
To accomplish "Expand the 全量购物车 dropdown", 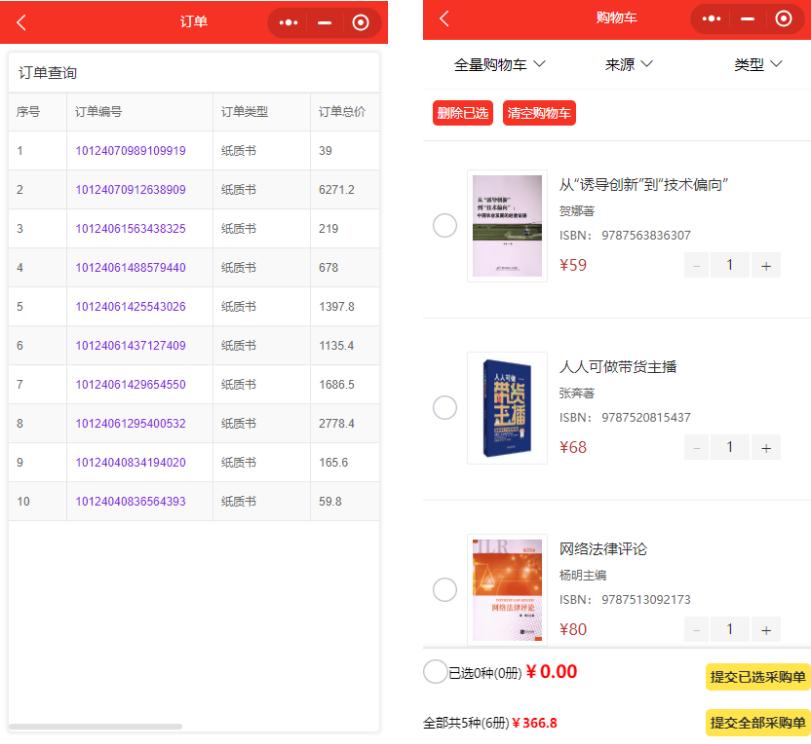I will [500, 64].
